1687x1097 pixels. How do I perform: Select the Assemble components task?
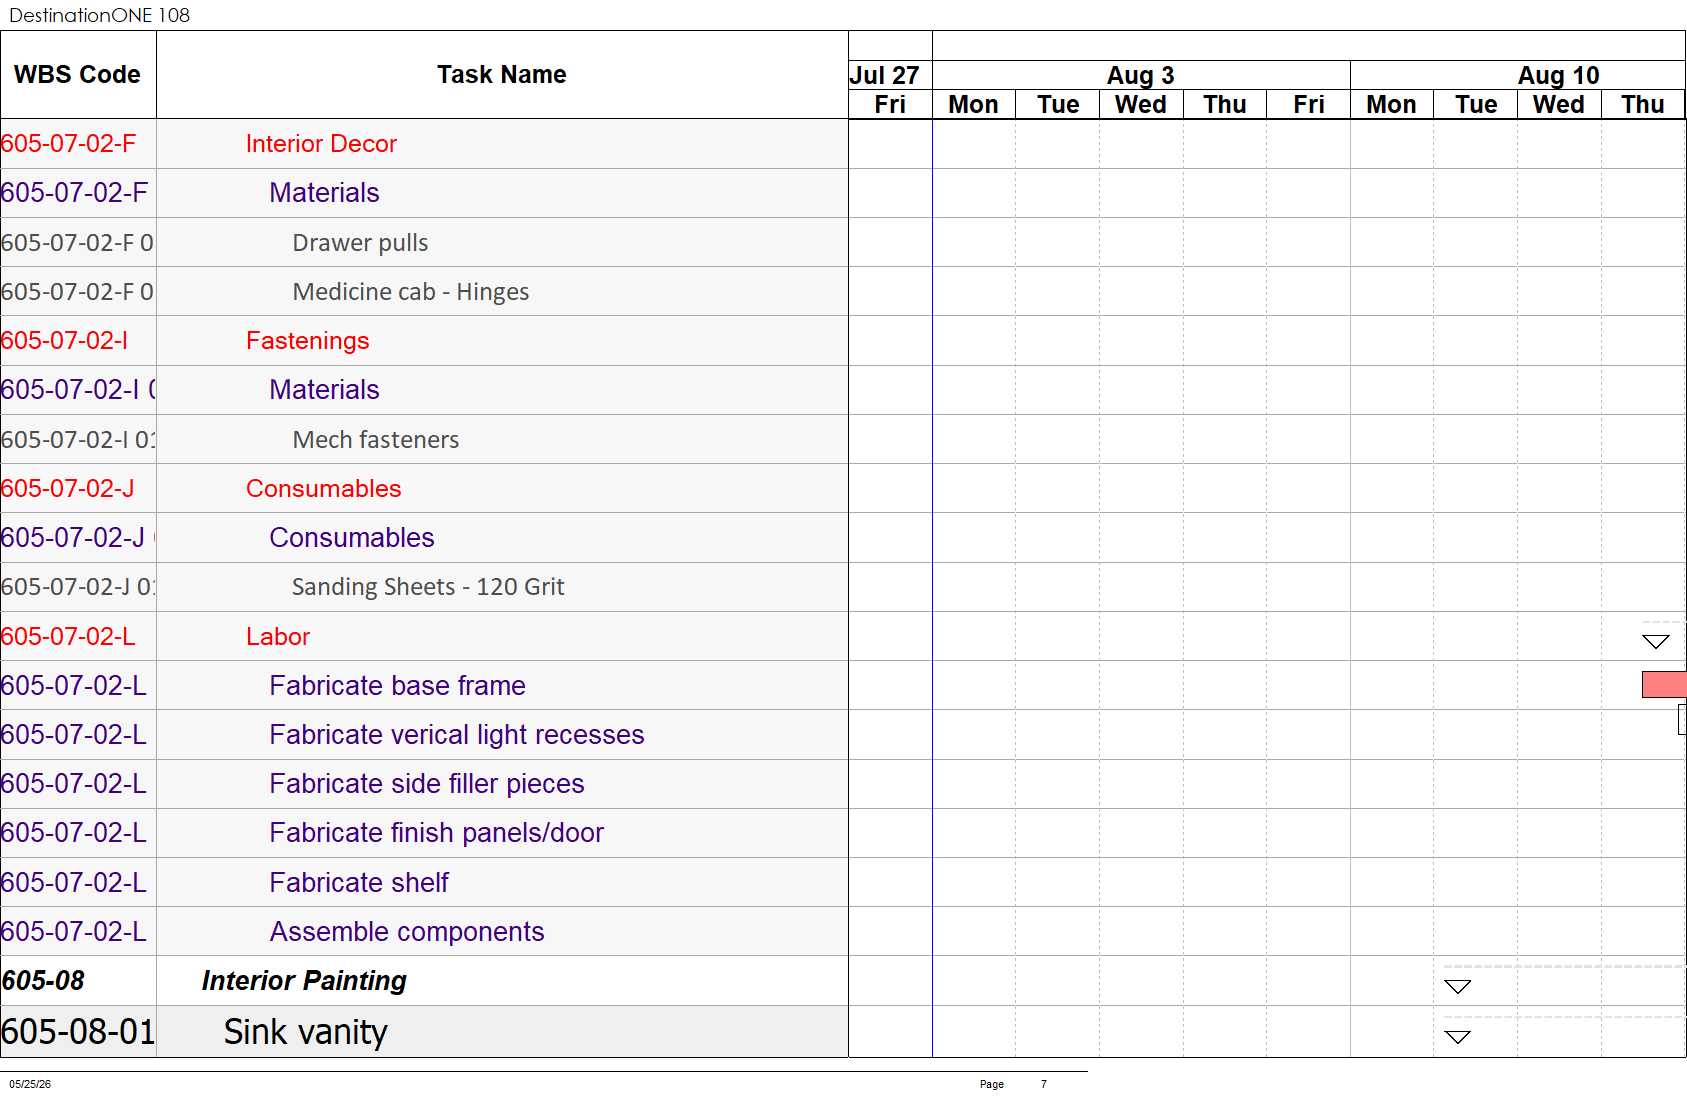click(407, 932)
